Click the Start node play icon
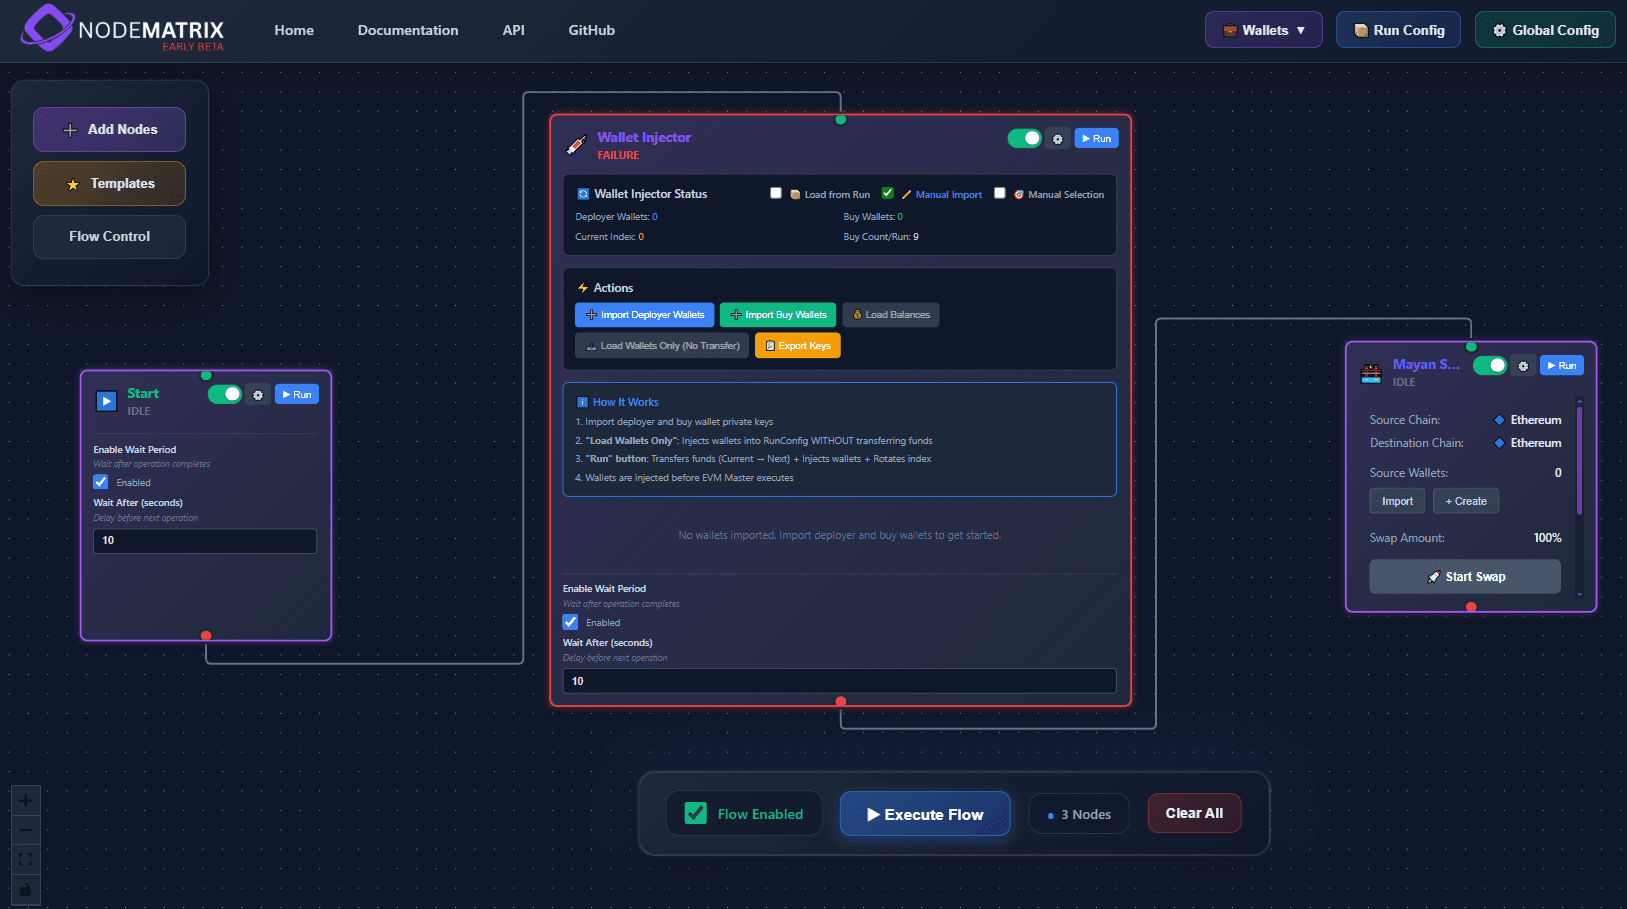 106,400
